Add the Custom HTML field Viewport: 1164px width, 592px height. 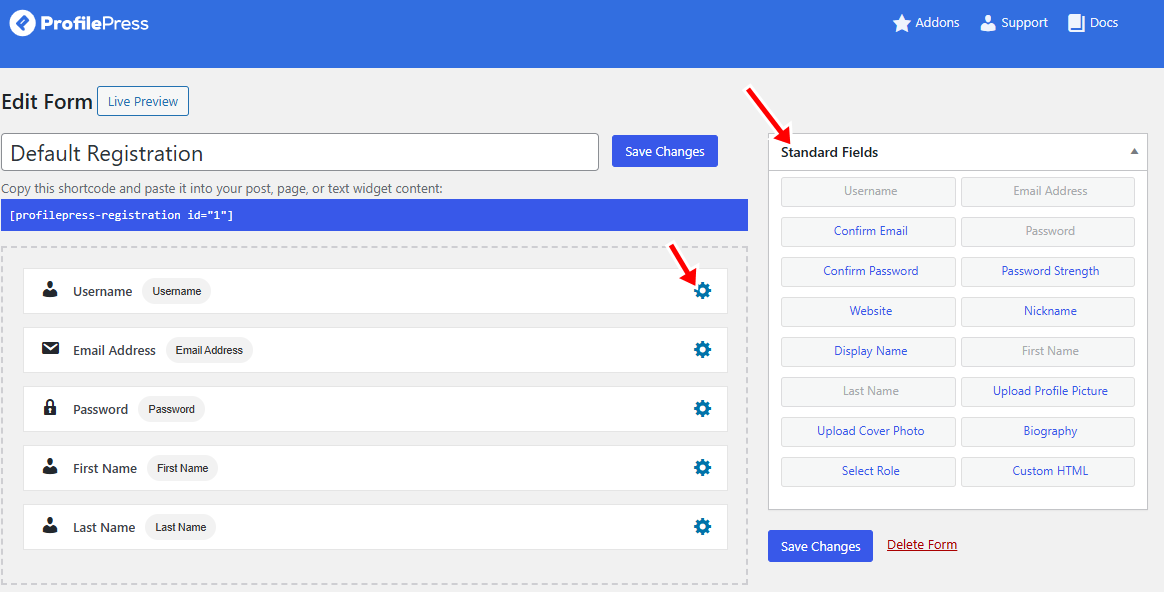click(x=1048, y=472)
